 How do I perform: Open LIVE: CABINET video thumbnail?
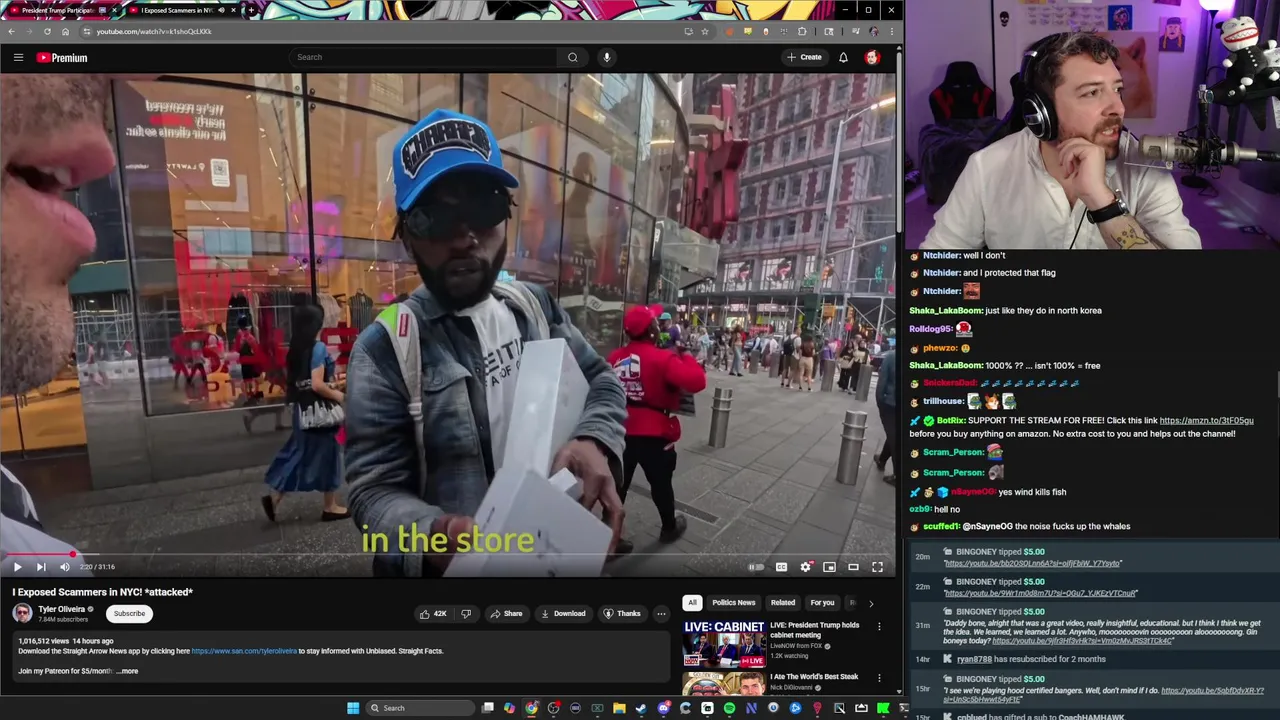click(724, 643)
